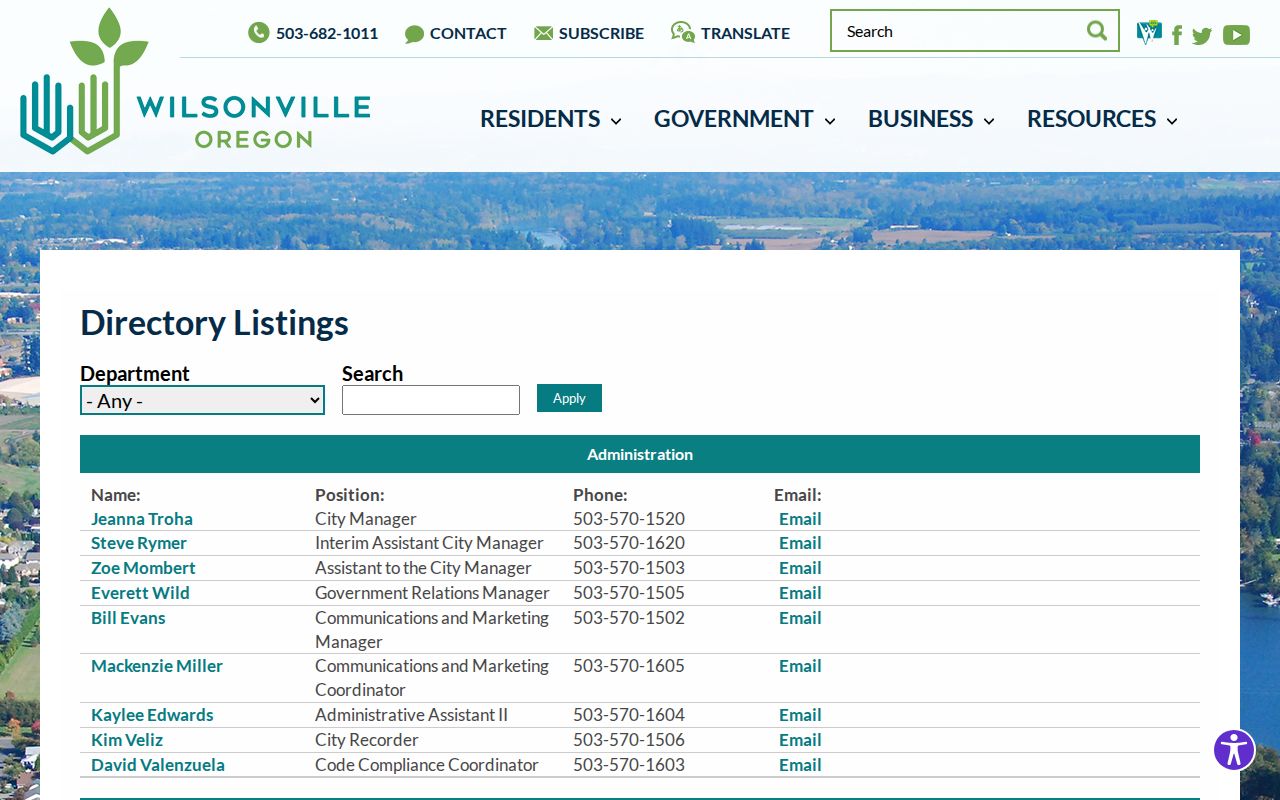Click the directory Search text field

click(x=431, y=400)
